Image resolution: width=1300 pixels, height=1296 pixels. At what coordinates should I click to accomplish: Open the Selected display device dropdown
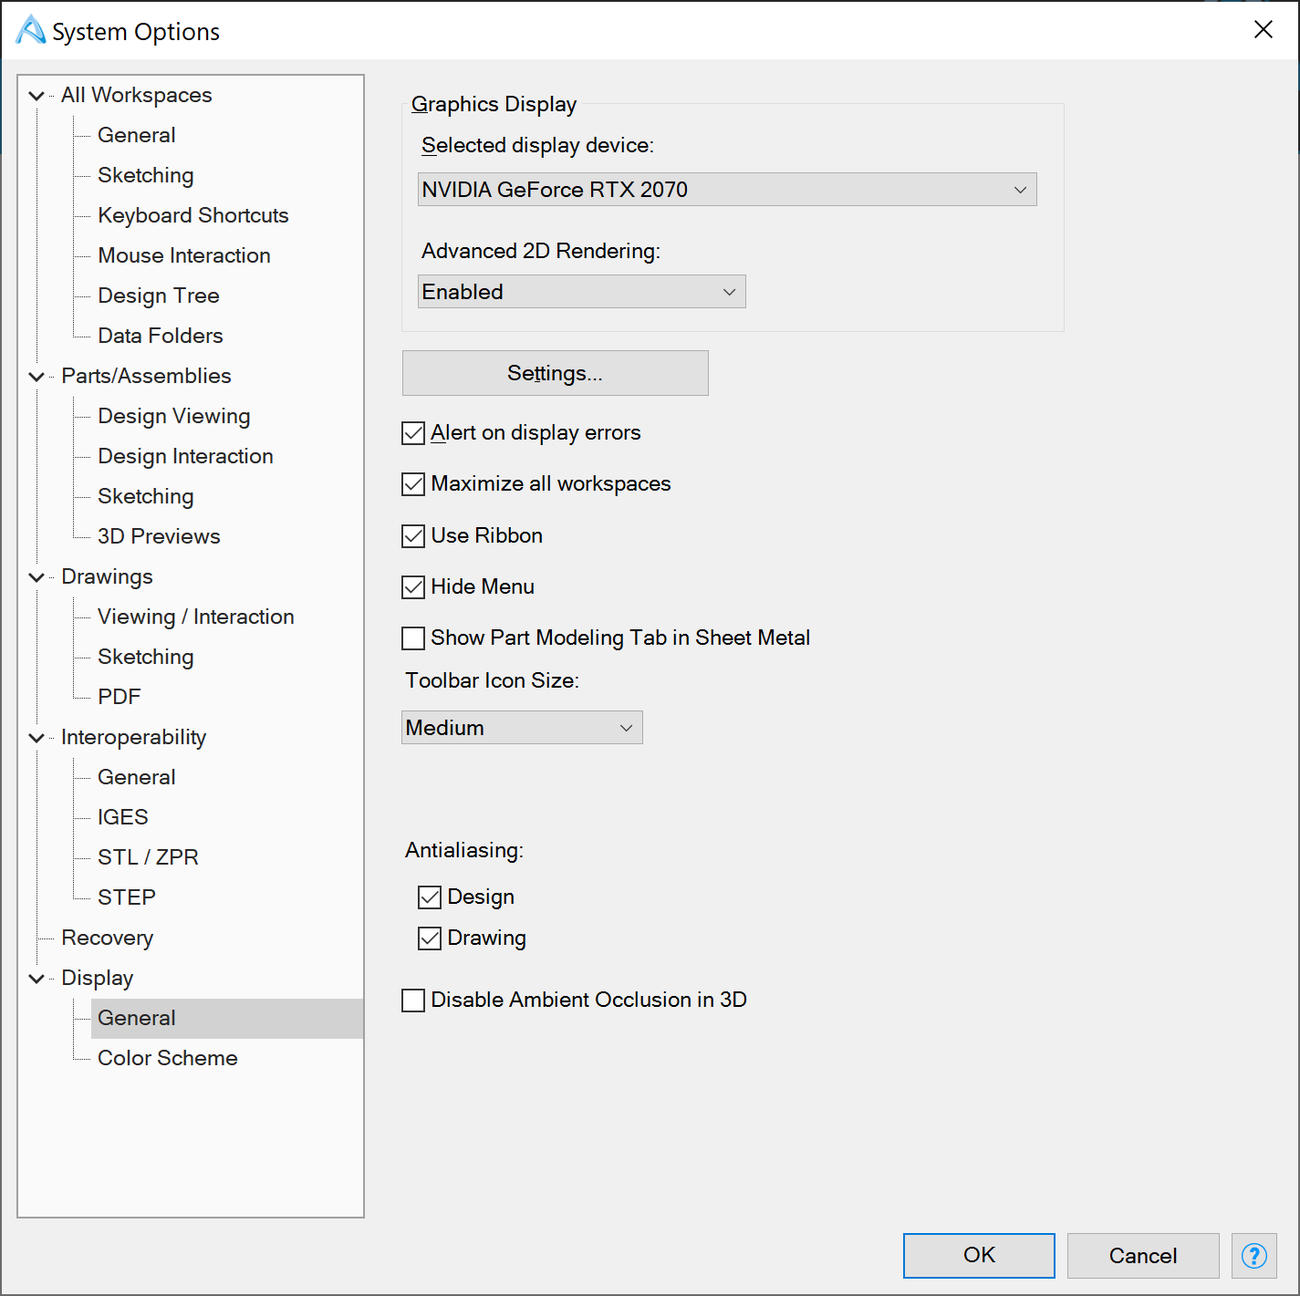(x=727, y=190)
